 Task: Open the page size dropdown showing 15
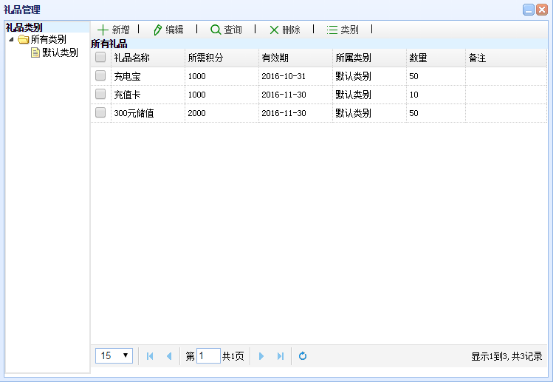(114, 356)
